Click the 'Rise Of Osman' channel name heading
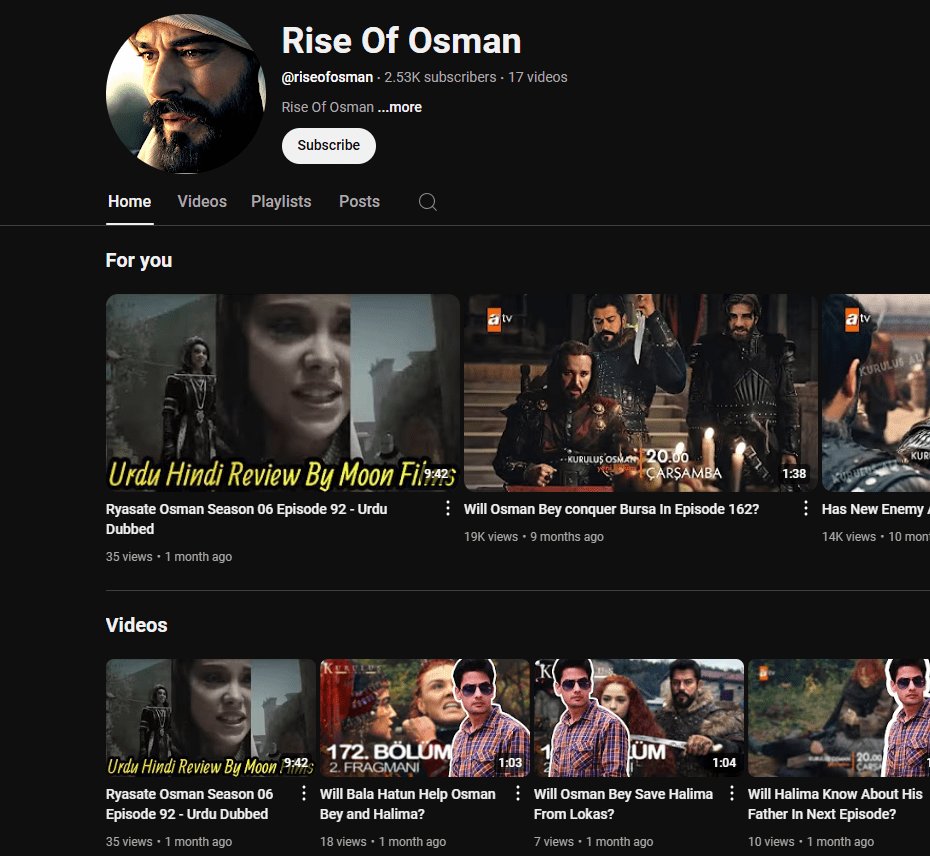Viewport: 930px width, 856px height. [402, 41]
